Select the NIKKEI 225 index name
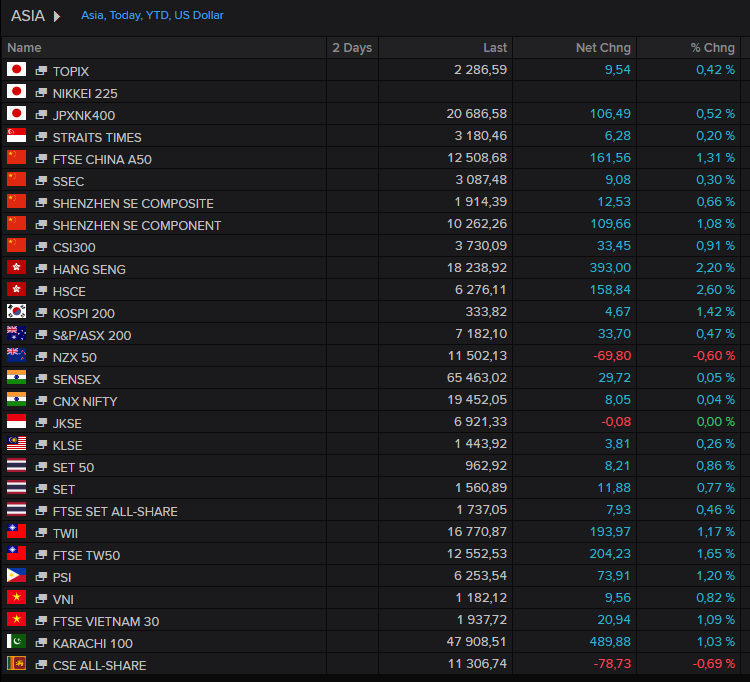This screenshot has height=682, width=750. (x=85, y=94)
